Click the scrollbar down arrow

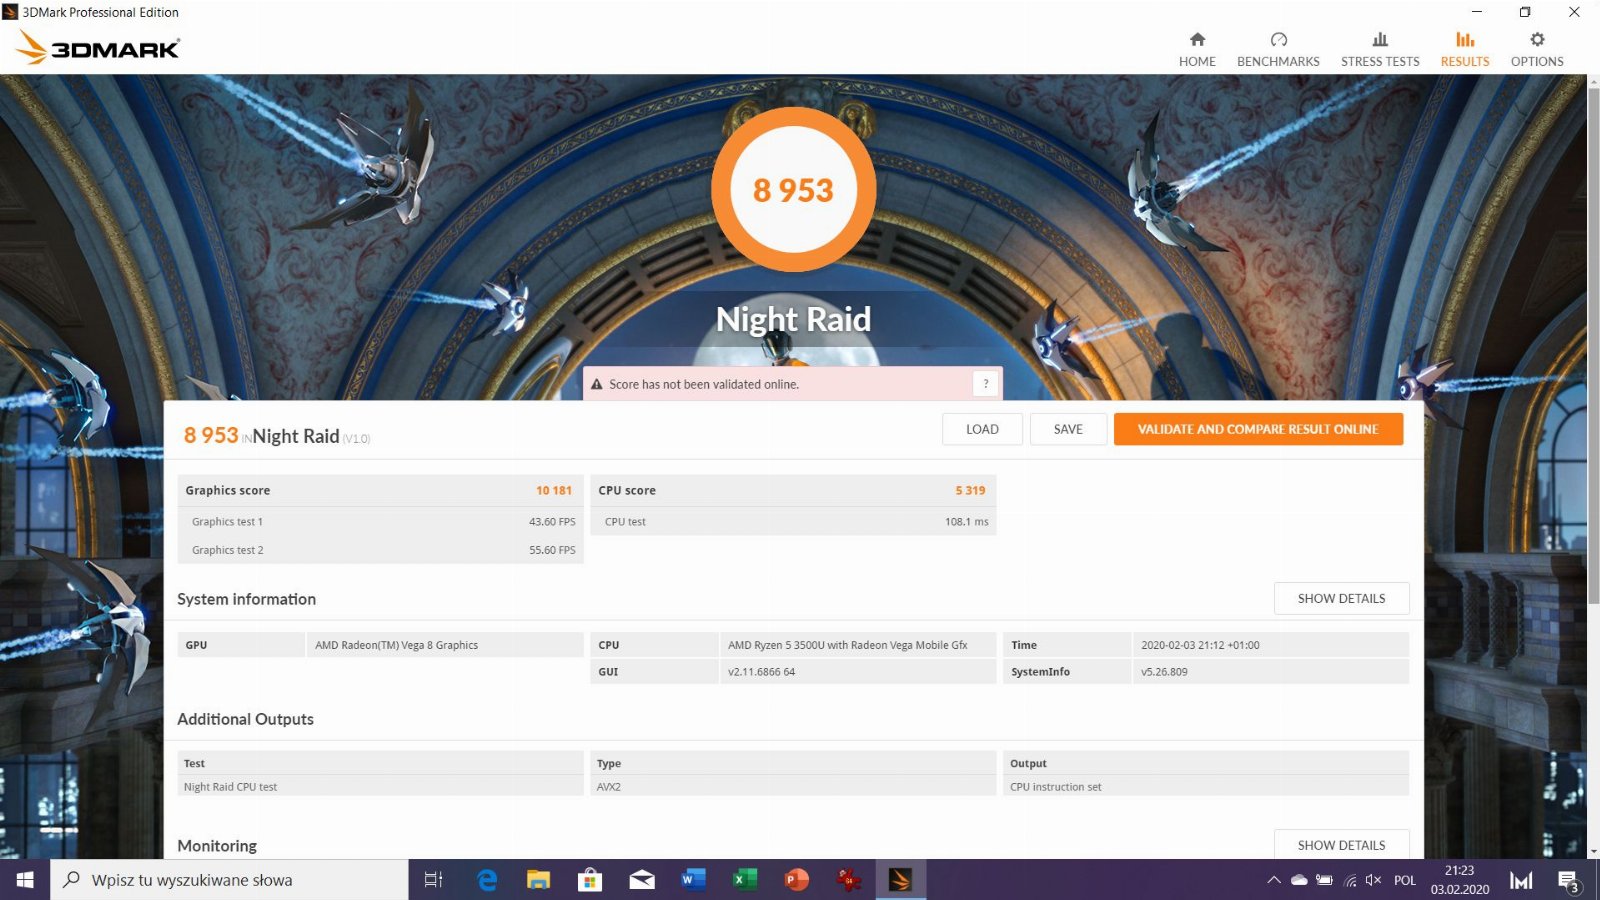(1592, 852)
